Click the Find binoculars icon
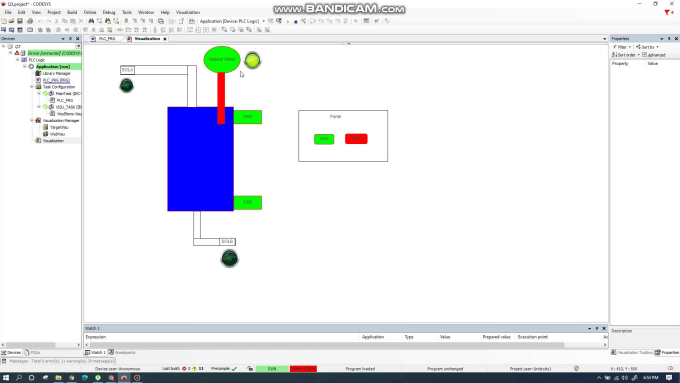The height and width of the screenshot is (383, 680). pos(91,21)
